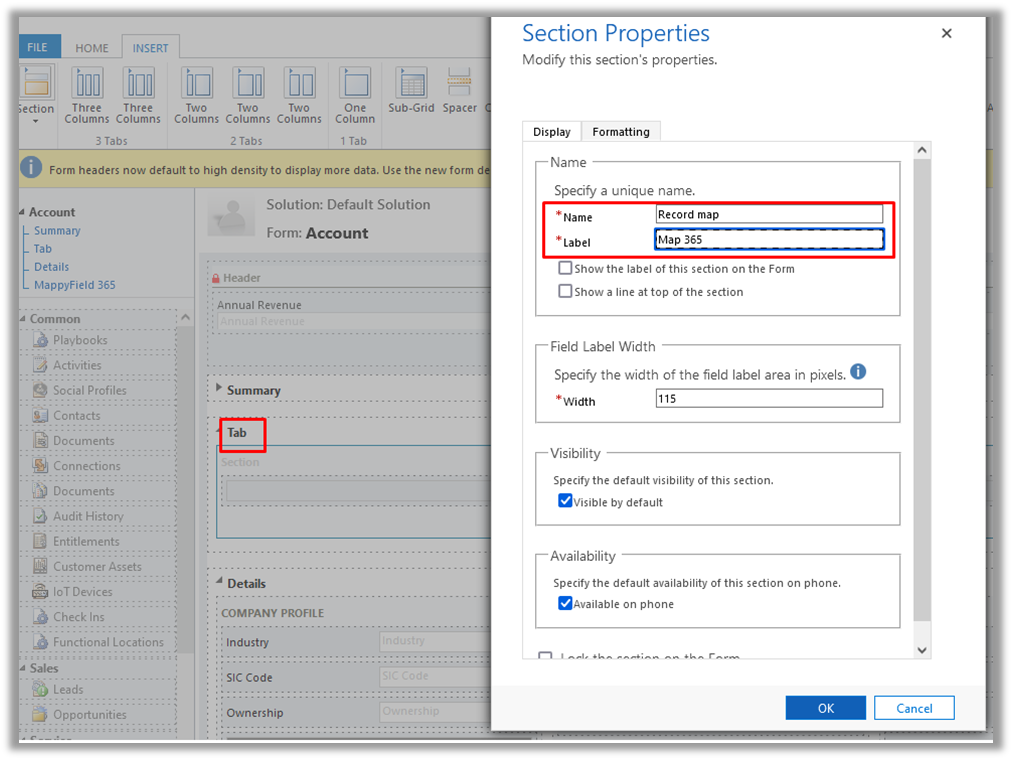
Task: Open the Section dropdown arrow in ribbon
Action: pos(36,122)
